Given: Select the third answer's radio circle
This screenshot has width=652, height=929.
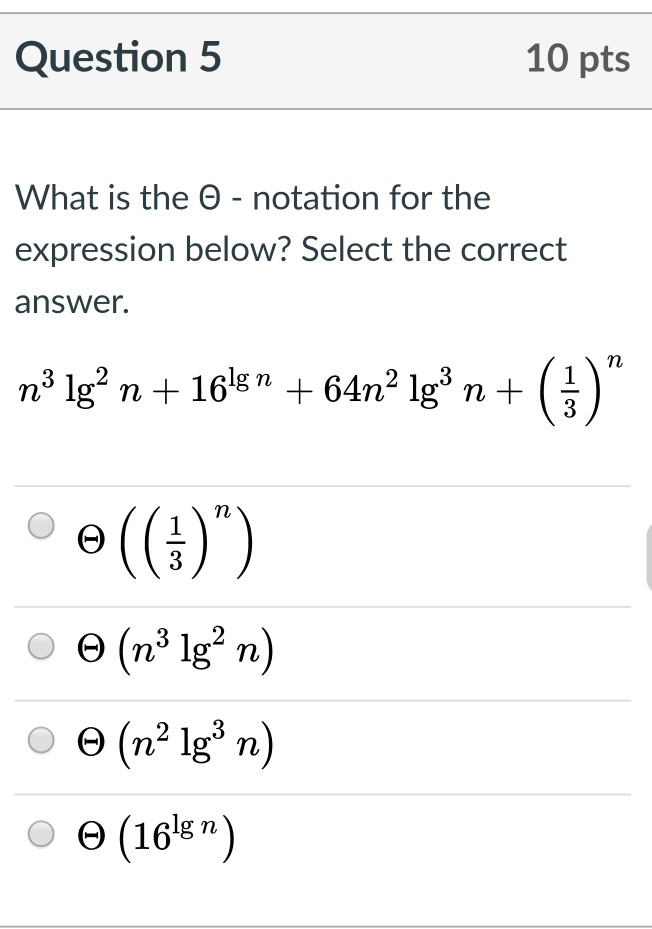Looking at the screenshot, I should click(40, 742).
